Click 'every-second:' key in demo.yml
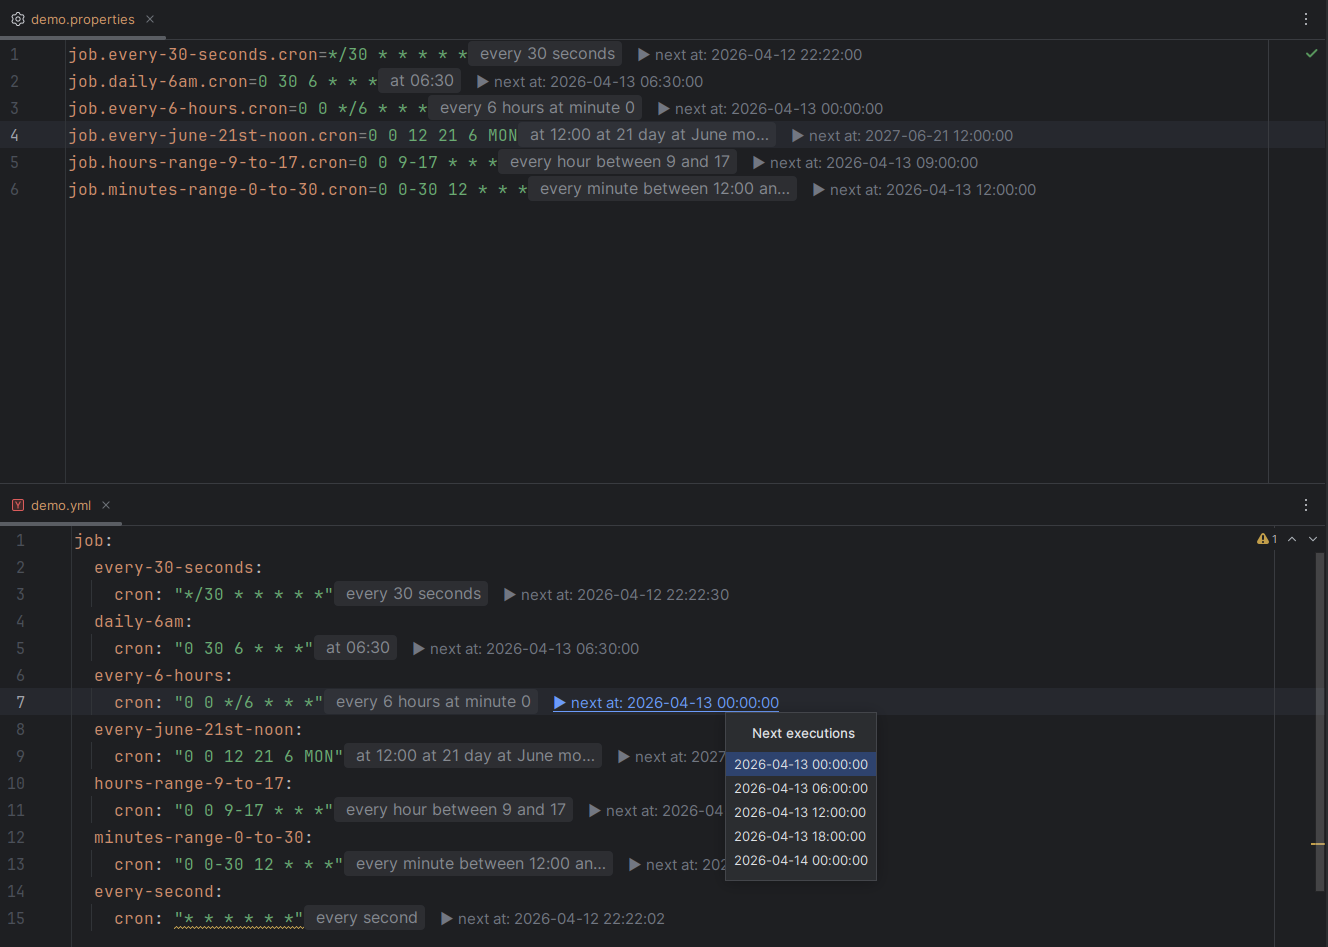The height and width of the screenshot is (947, 1328). tap(158, 892)
